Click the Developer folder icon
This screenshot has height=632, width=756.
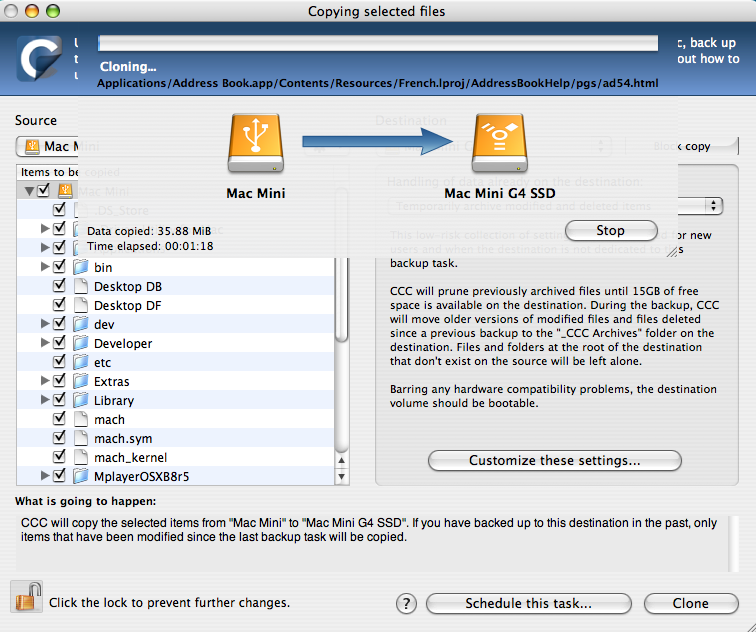tap(81, 343)
